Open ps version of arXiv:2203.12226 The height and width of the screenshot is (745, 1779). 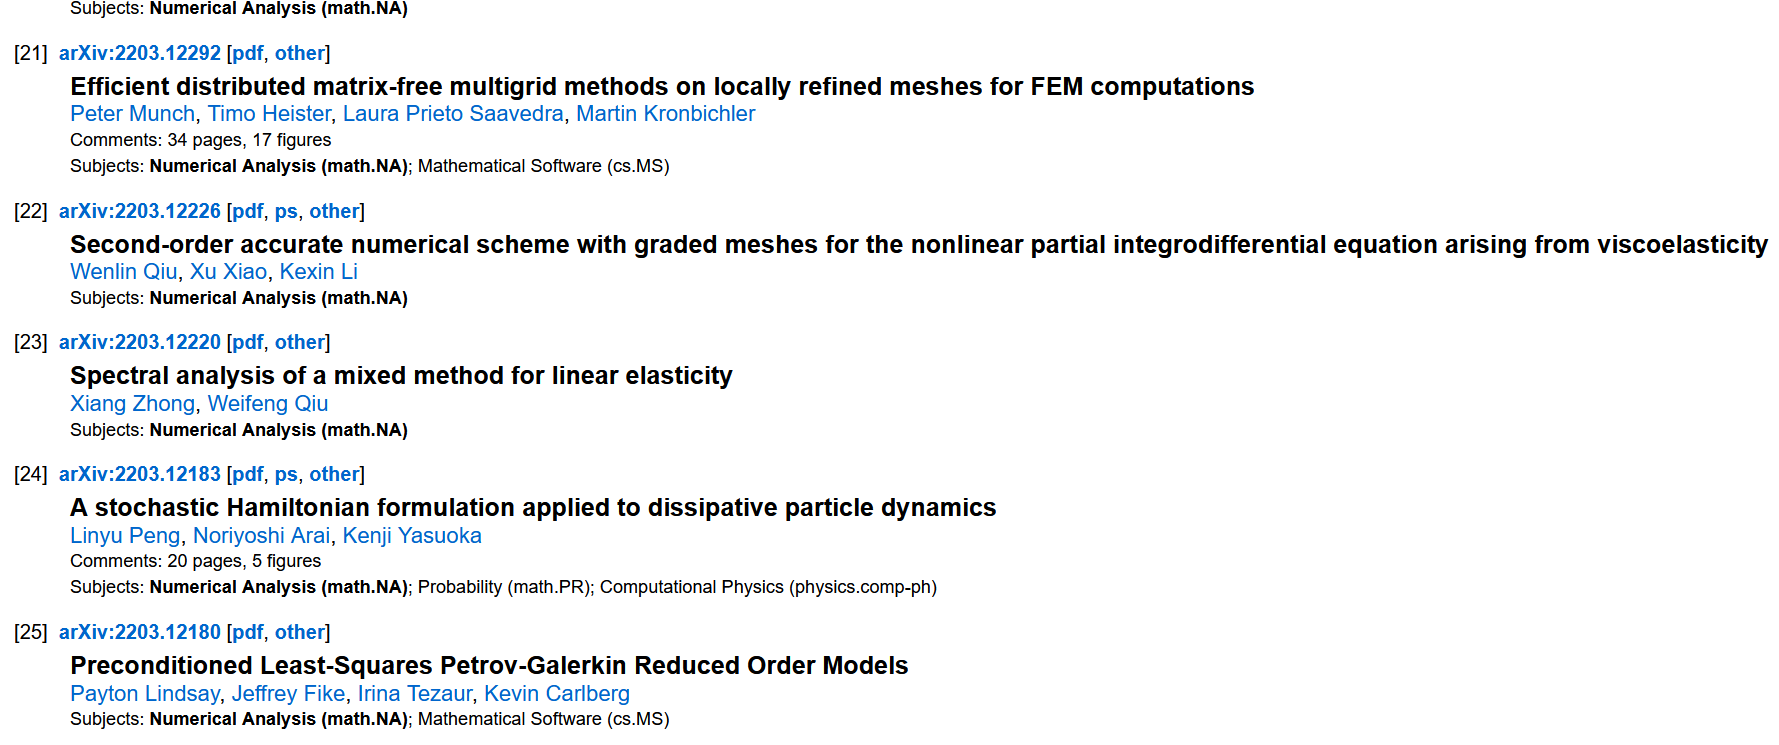pyautogui.click(x=286, y=211)
